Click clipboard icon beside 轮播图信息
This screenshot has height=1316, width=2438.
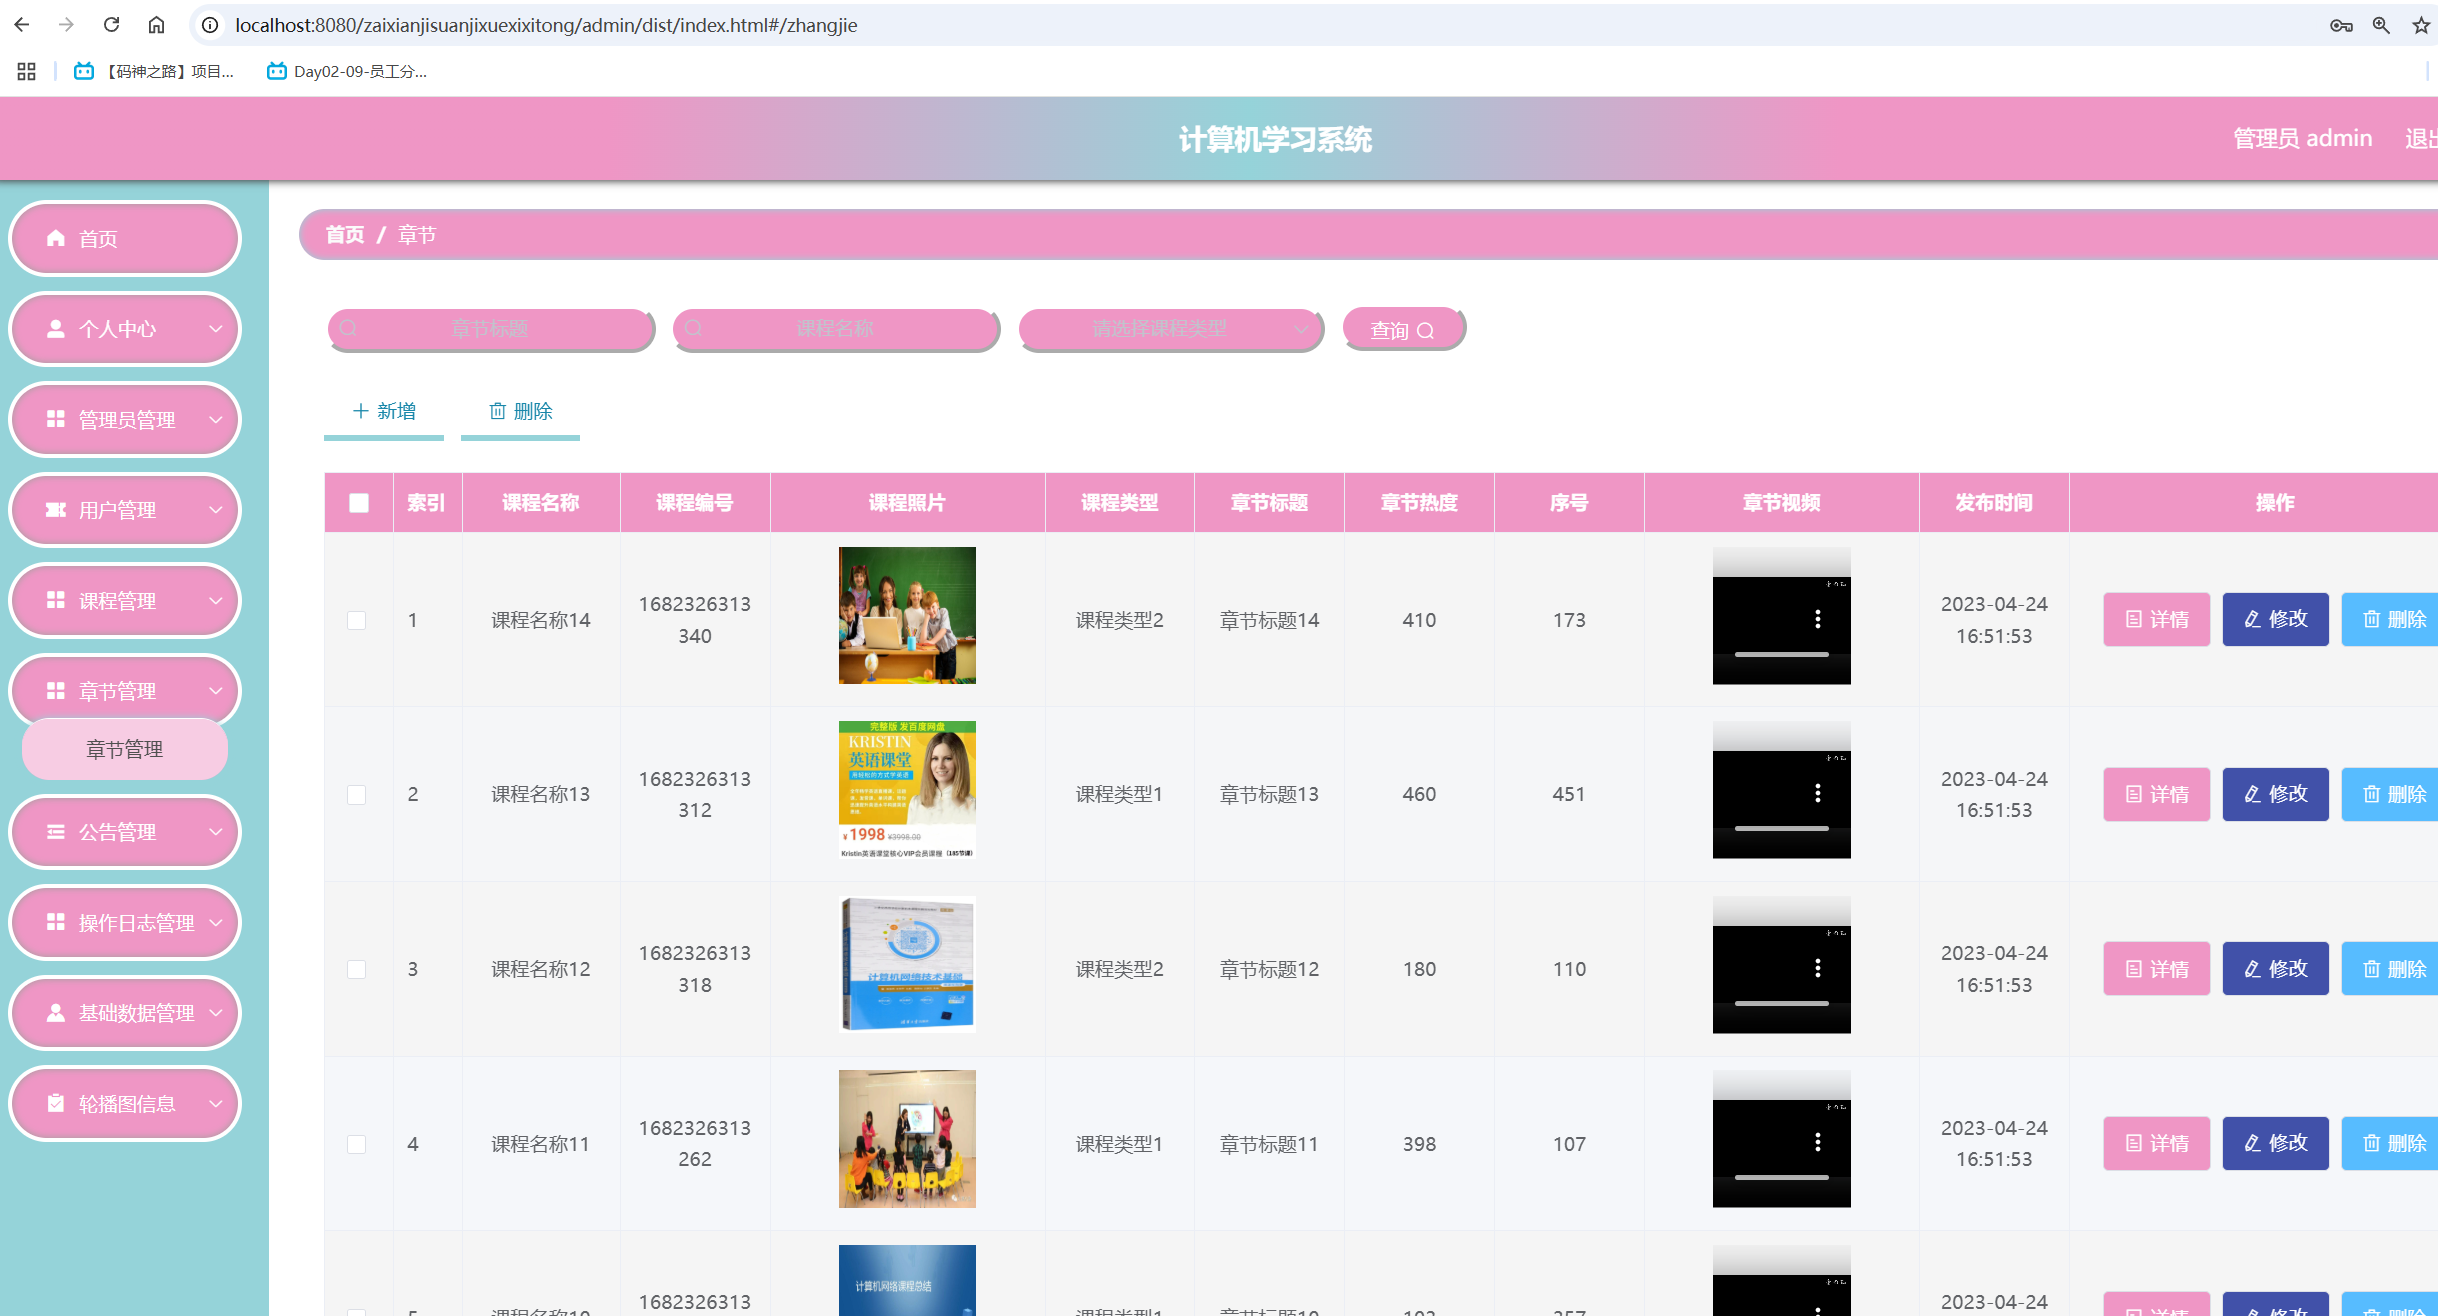click(56, 1103)
